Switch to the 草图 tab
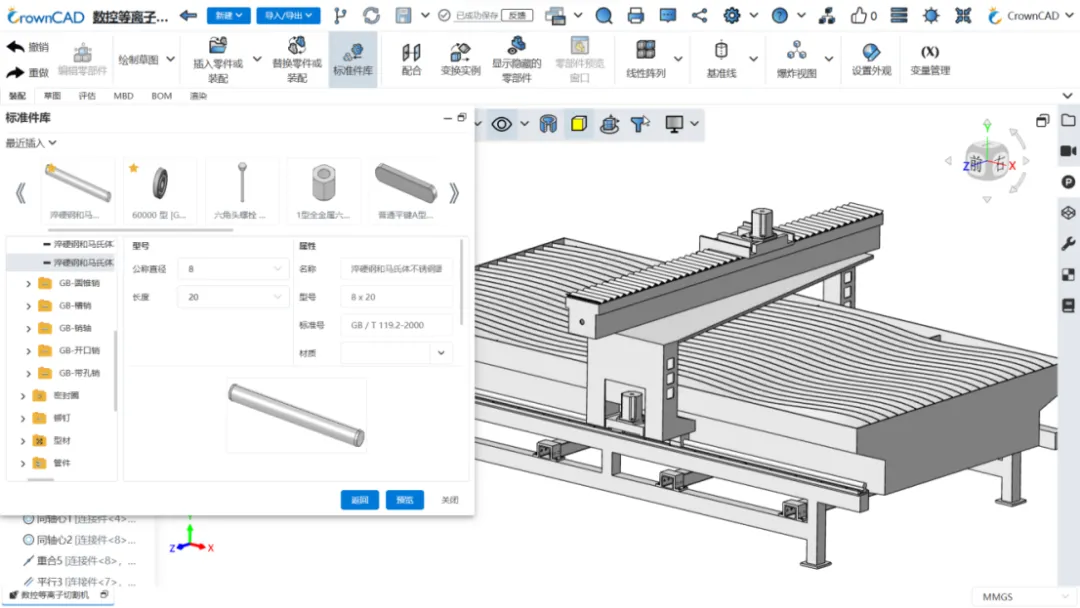The width and height of the screenshot is (1080, 608). 52,96
